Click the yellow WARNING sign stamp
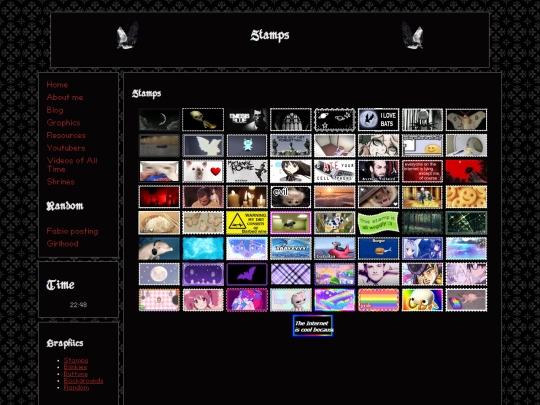The width and height of the screenshot is (540, 405). click(247, 223)
